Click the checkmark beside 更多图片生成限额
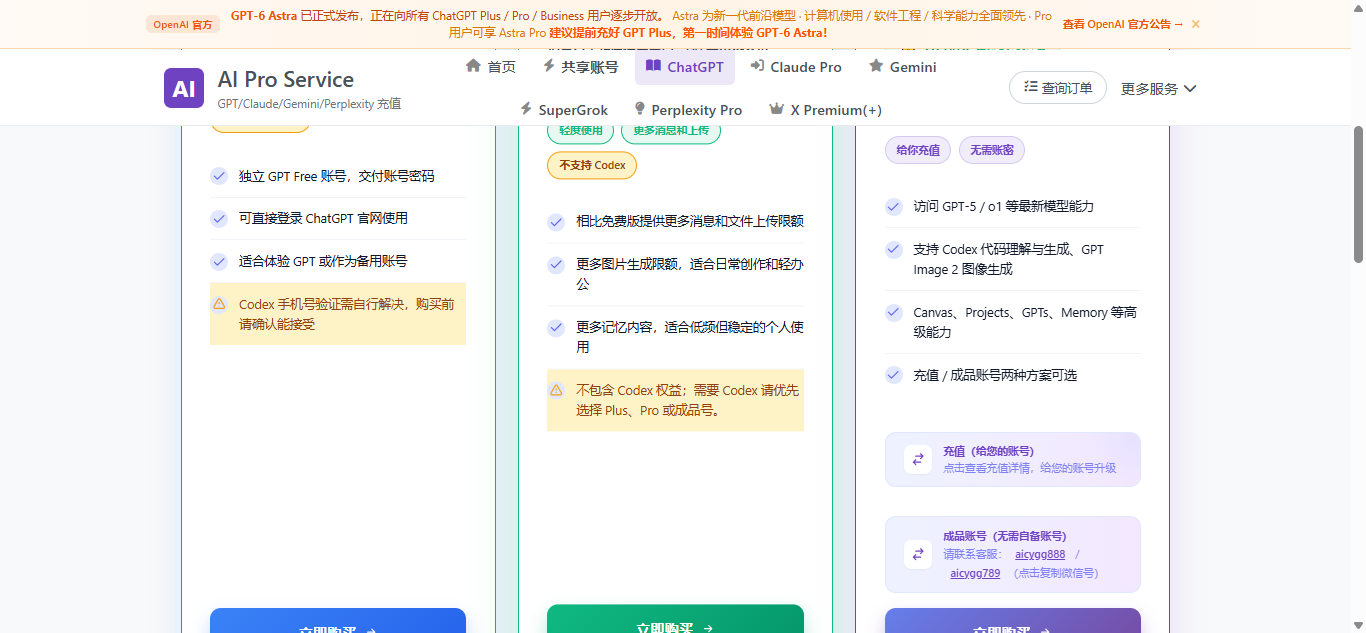Image resolution: width=1366 pixels, height=633 pixels. click(x=556, y=264)
